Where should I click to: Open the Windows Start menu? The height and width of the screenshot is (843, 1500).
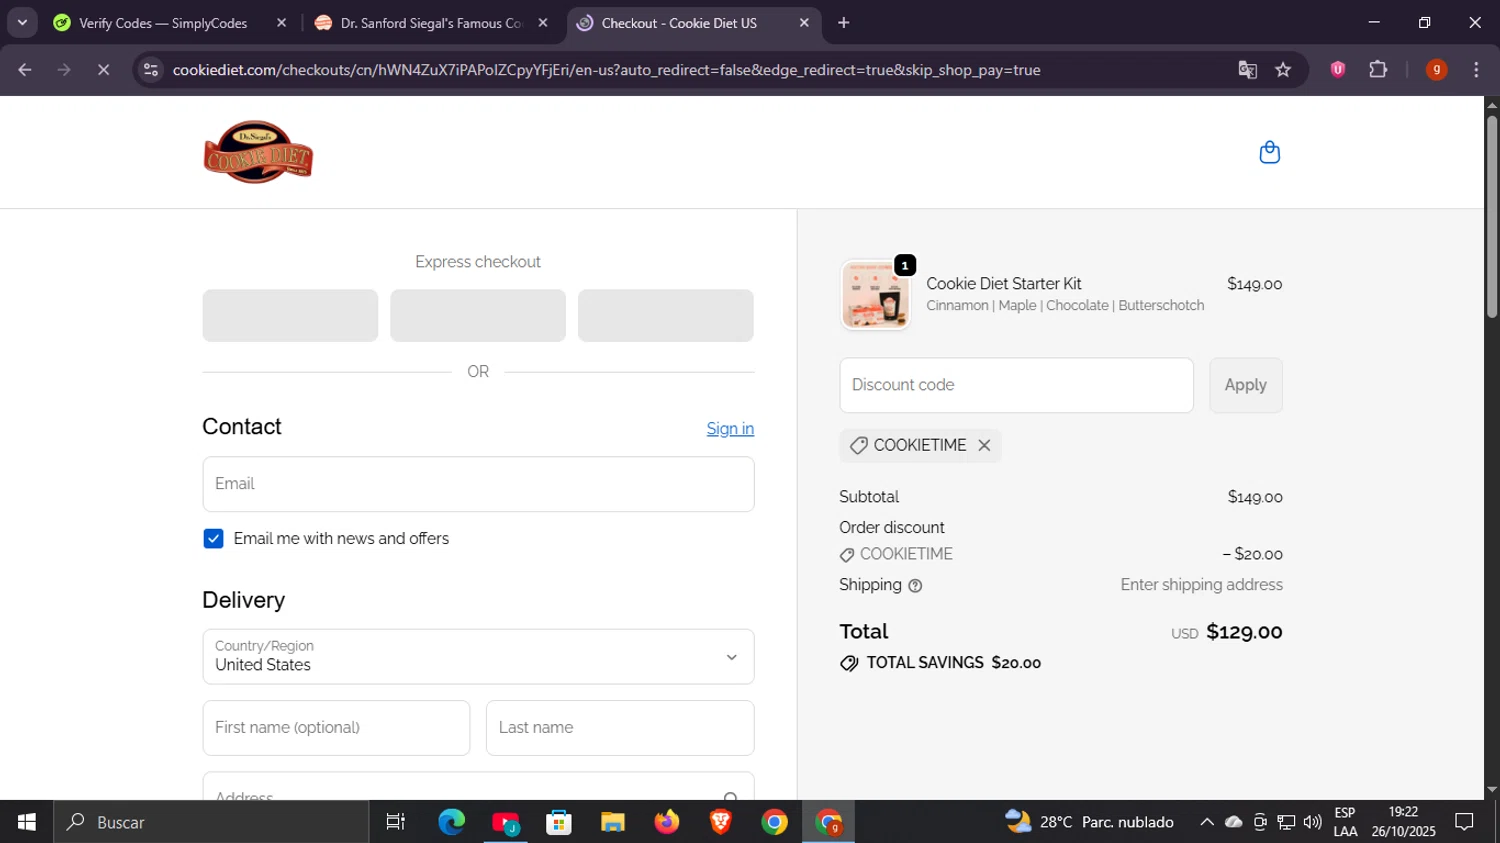coord(26,822)
